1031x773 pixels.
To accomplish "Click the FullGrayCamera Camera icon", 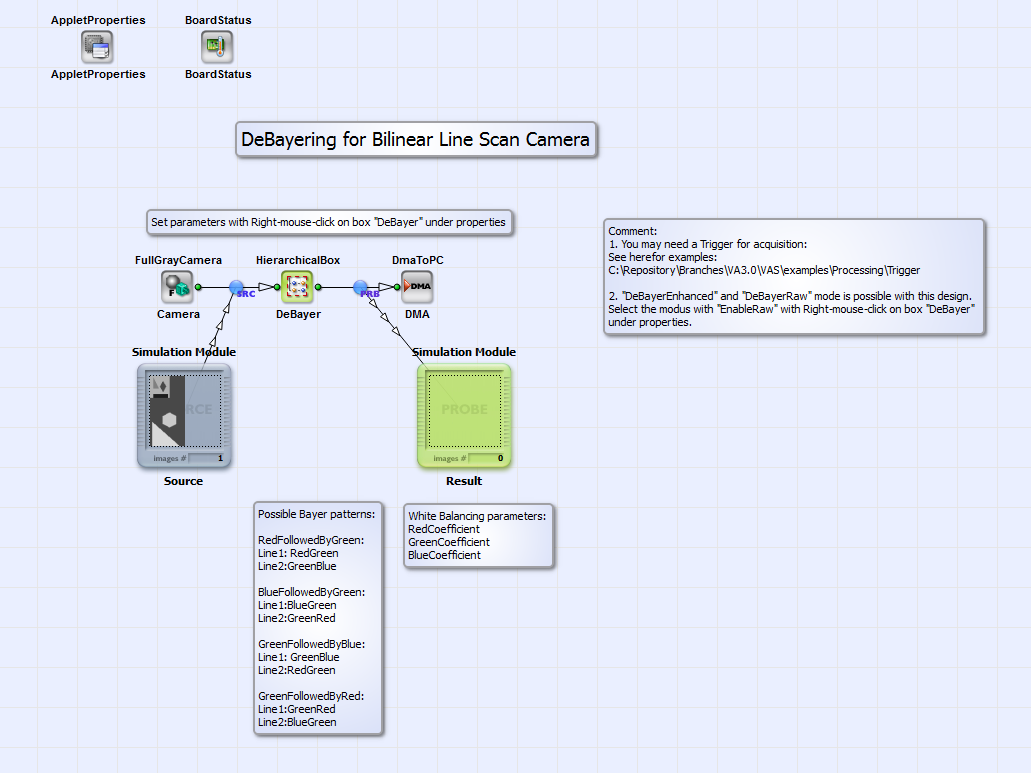I will click(x=177, y=287).
